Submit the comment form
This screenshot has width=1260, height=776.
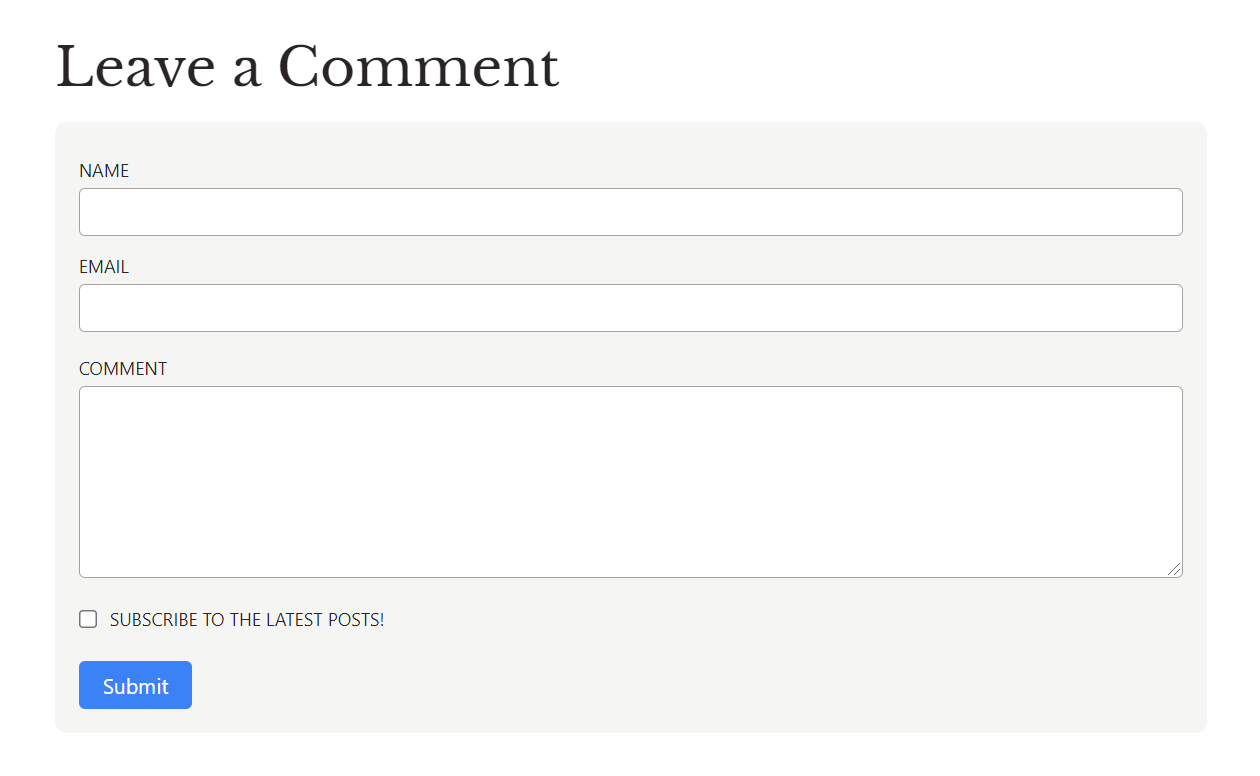[x=135, y=685]
